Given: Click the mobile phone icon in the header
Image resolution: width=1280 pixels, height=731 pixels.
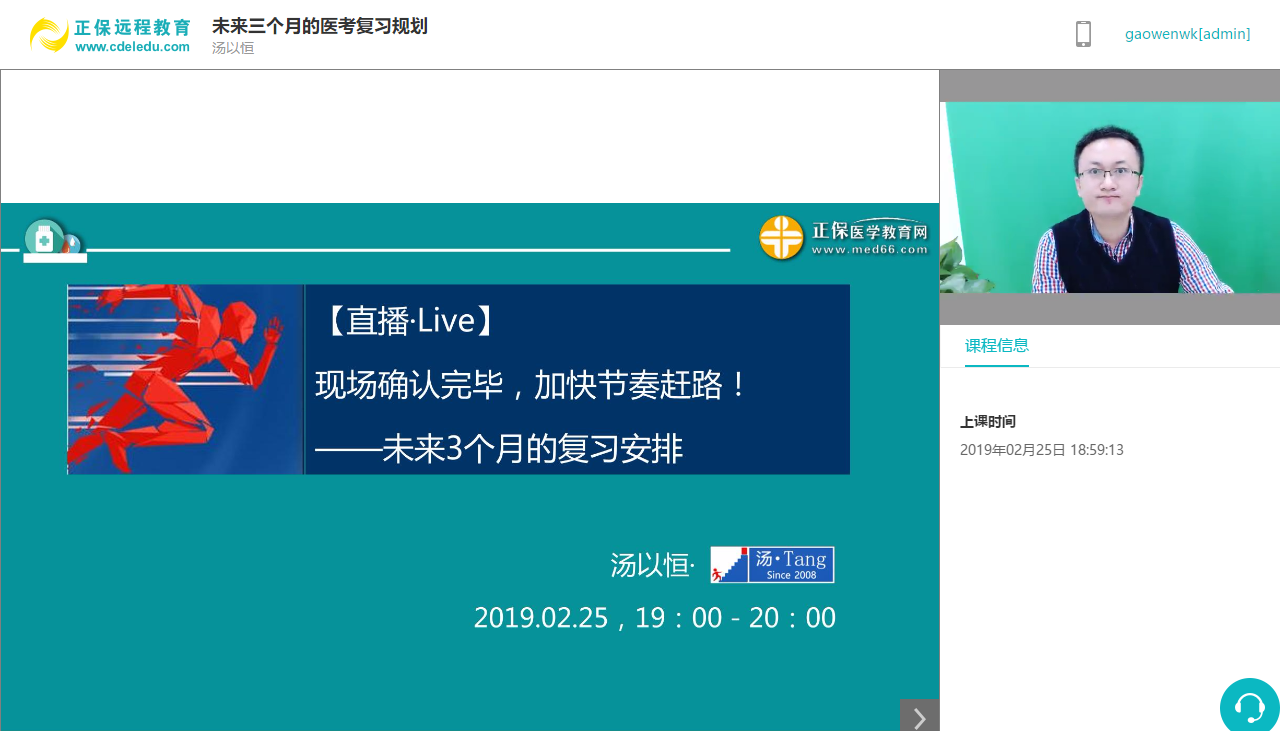Looking at the screenshot, I should click(x=1083, y=33).
